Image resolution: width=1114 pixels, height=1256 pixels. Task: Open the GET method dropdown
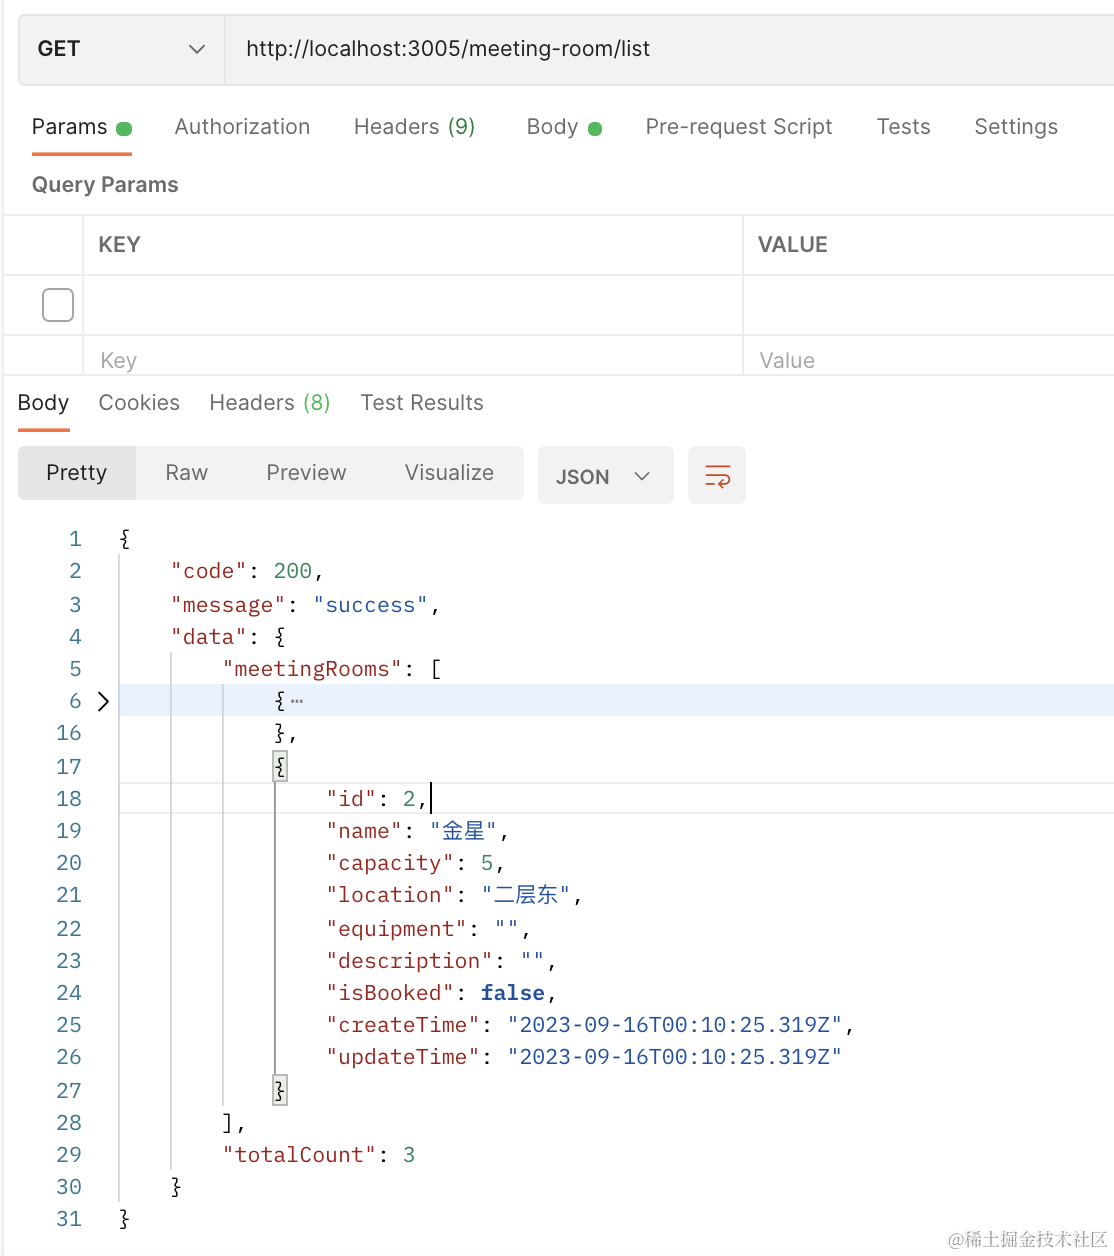(121, 49)
